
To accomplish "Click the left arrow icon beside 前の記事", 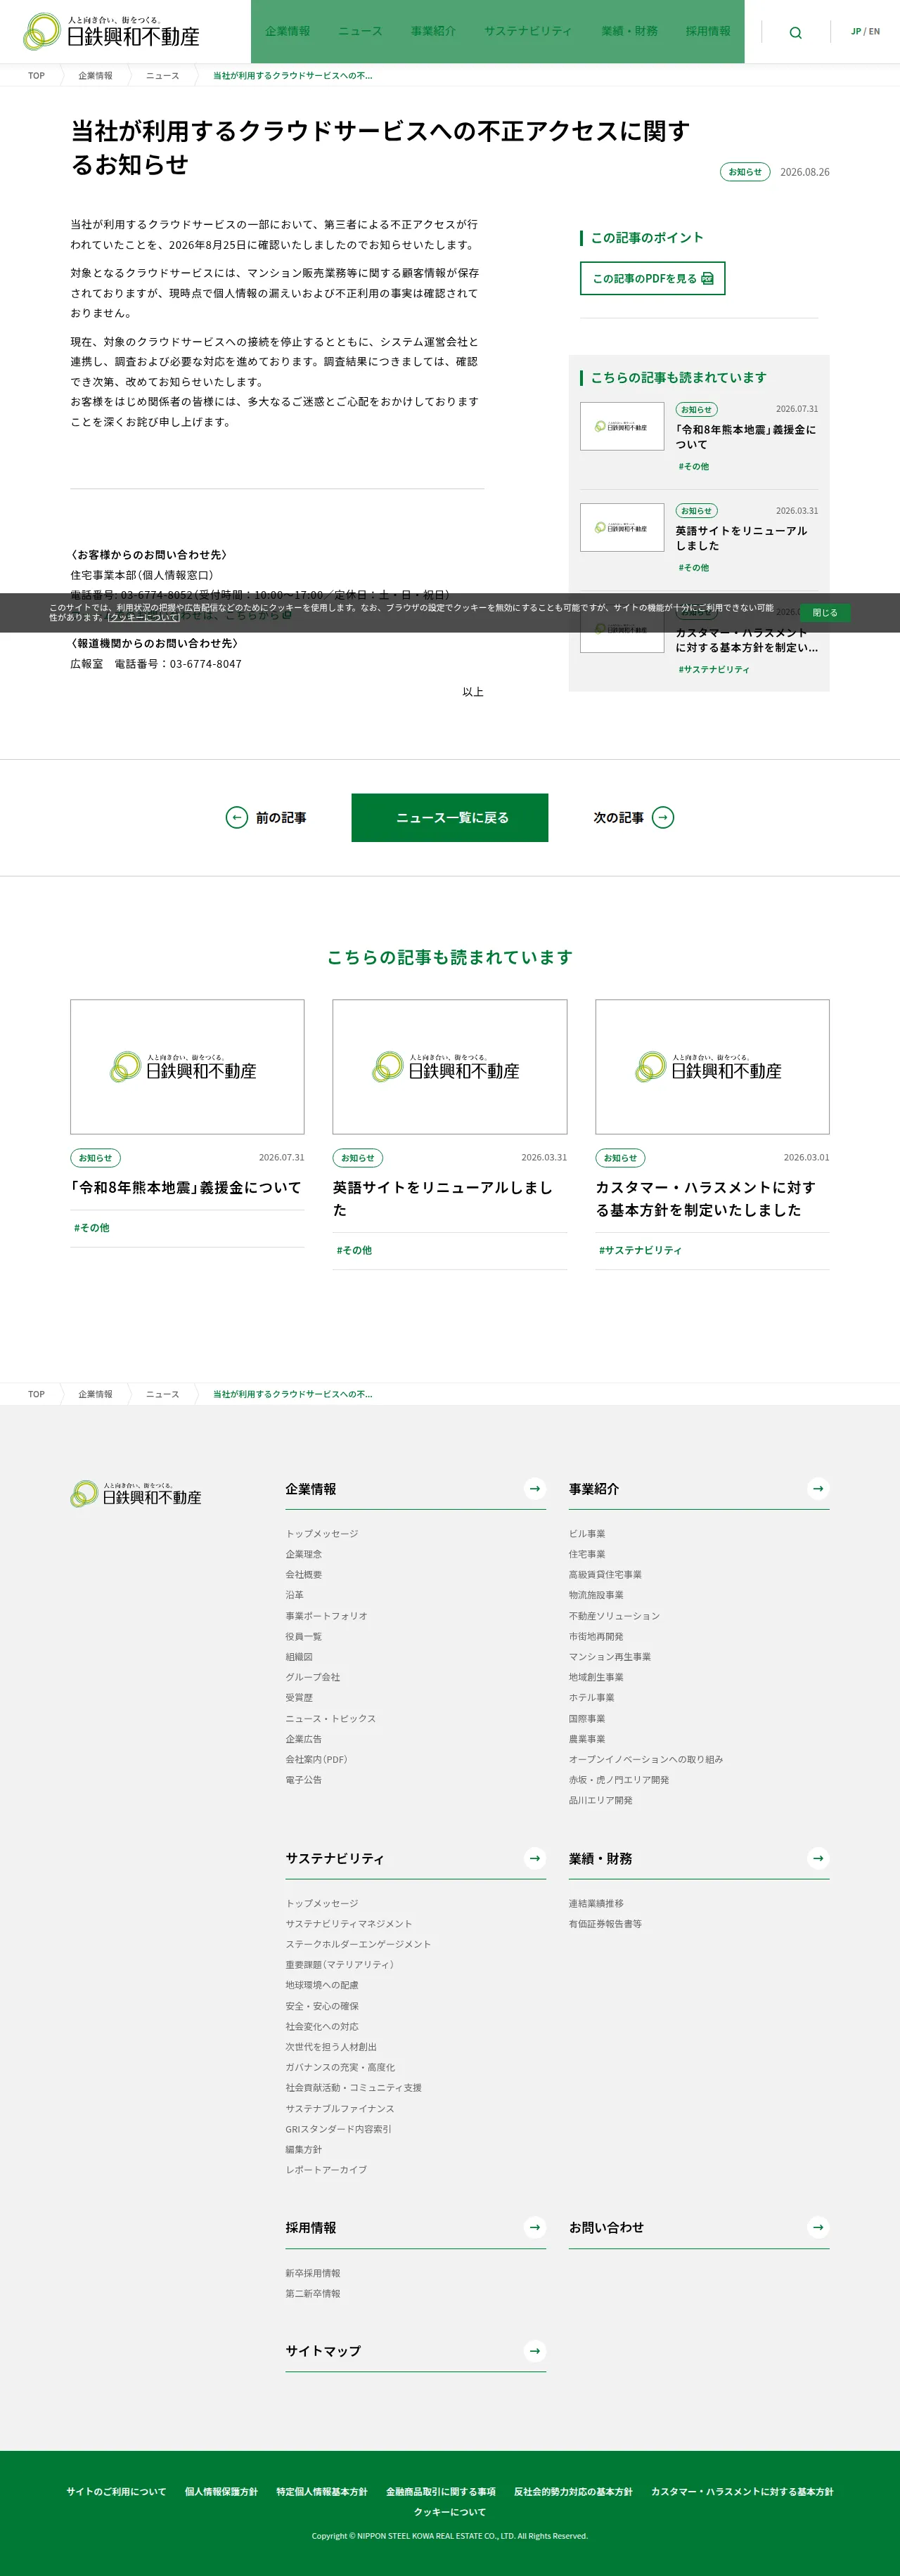I will (237, 818).
